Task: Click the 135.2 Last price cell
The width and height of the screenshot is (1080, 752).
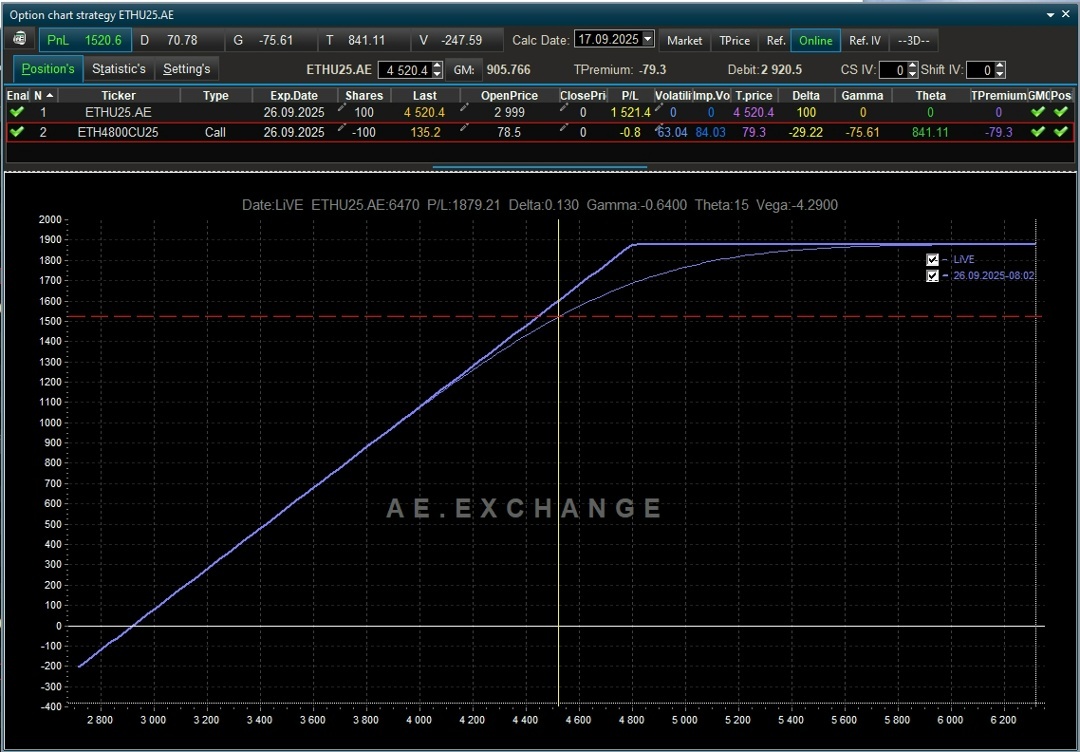Action: click(425, 132)
